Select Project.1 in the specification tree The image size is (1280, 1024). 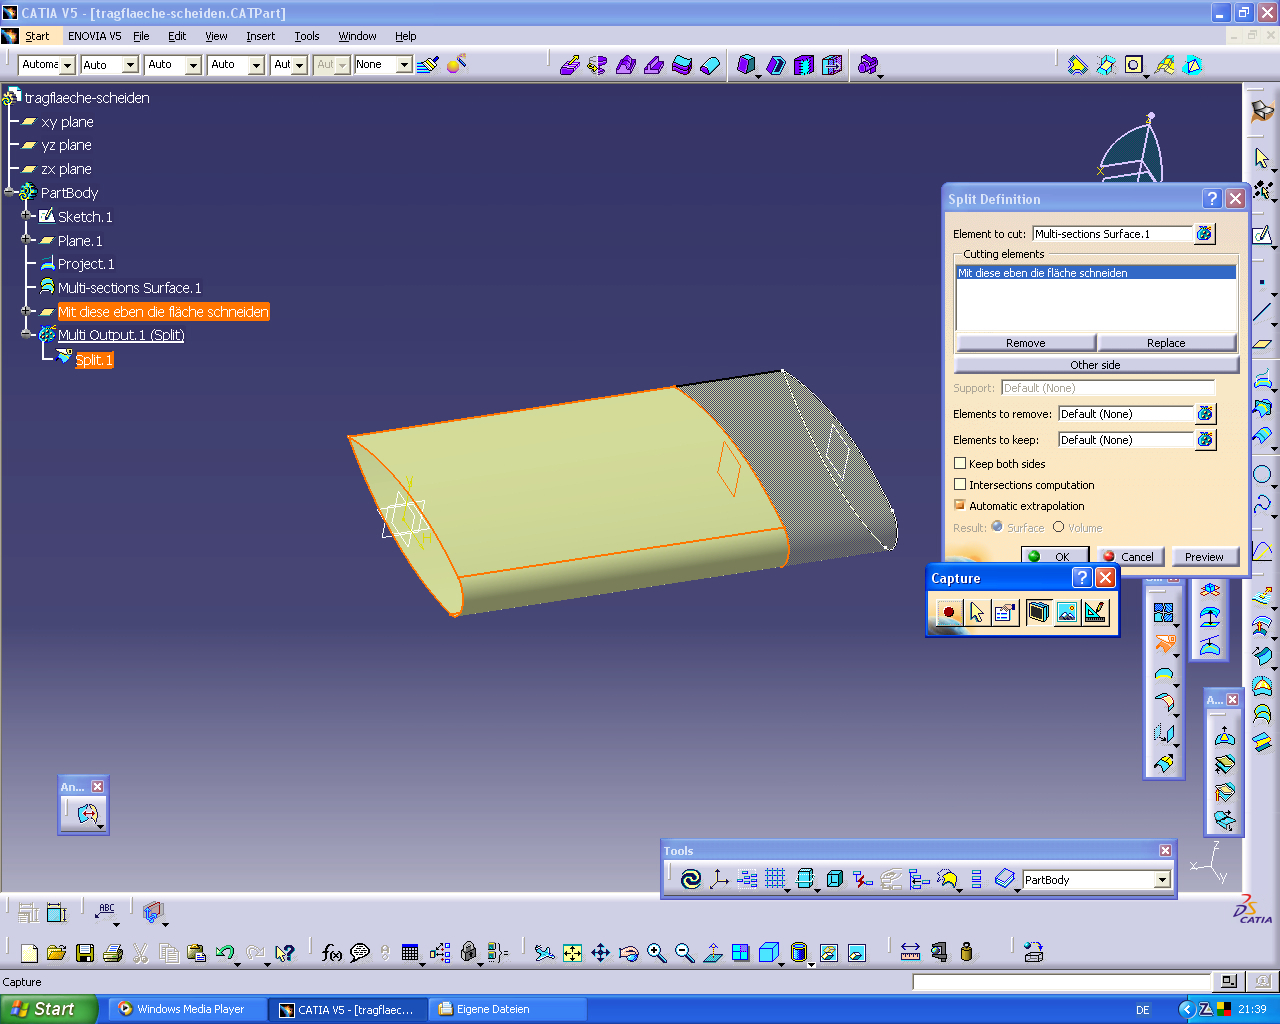pyautogui.click(x=86, y=264)
